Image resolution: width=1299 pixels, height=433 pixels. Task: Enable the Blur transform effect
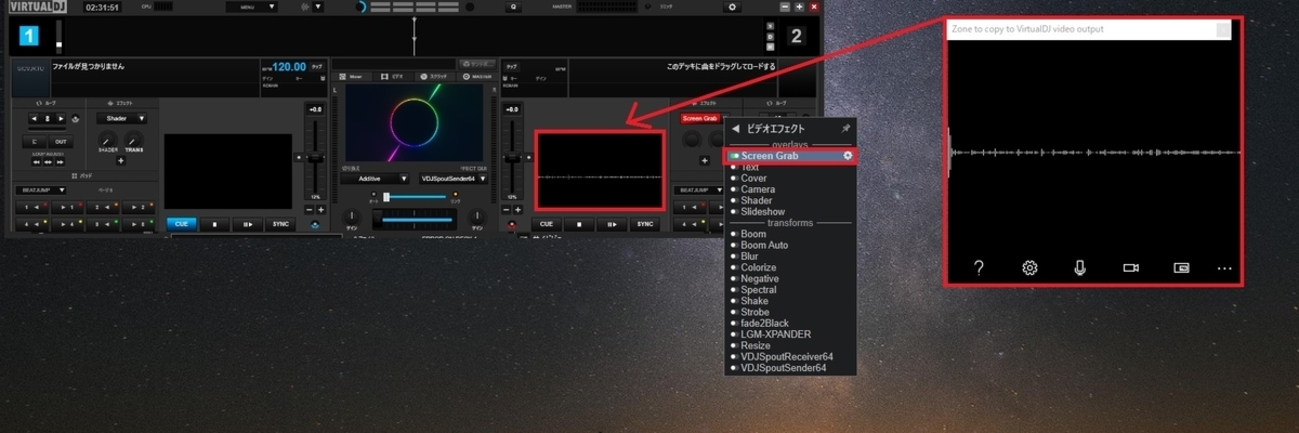click(733, 256)
